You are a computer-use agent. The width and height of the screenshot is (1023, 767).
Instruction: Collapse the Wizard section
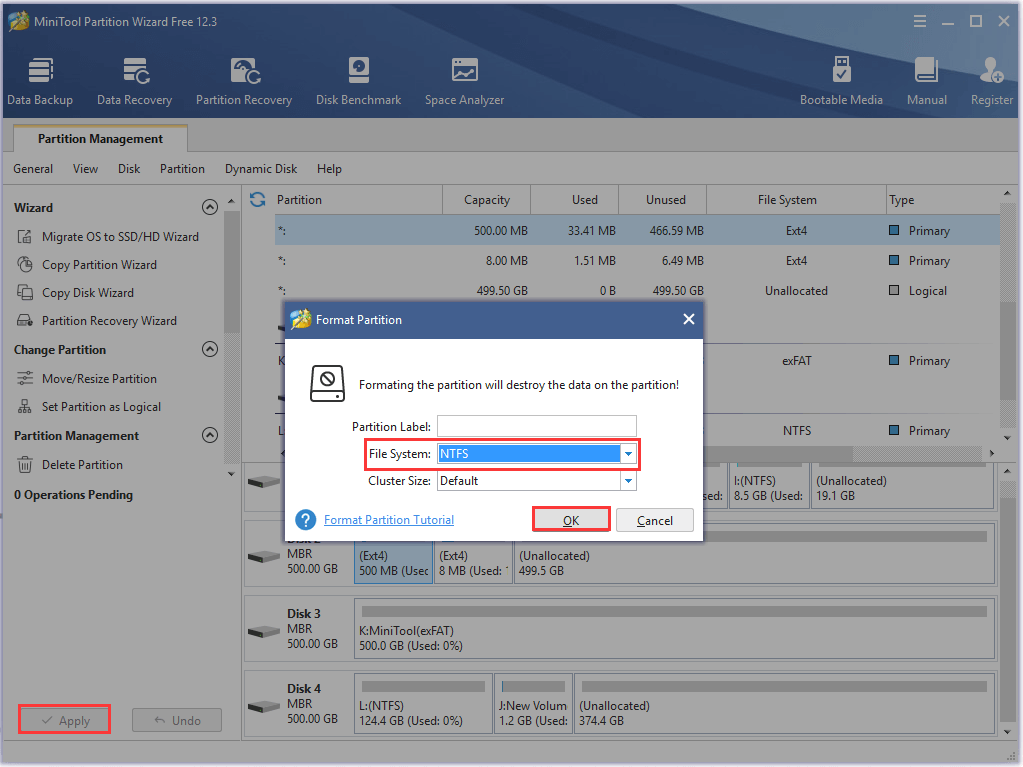pos(210,207)
